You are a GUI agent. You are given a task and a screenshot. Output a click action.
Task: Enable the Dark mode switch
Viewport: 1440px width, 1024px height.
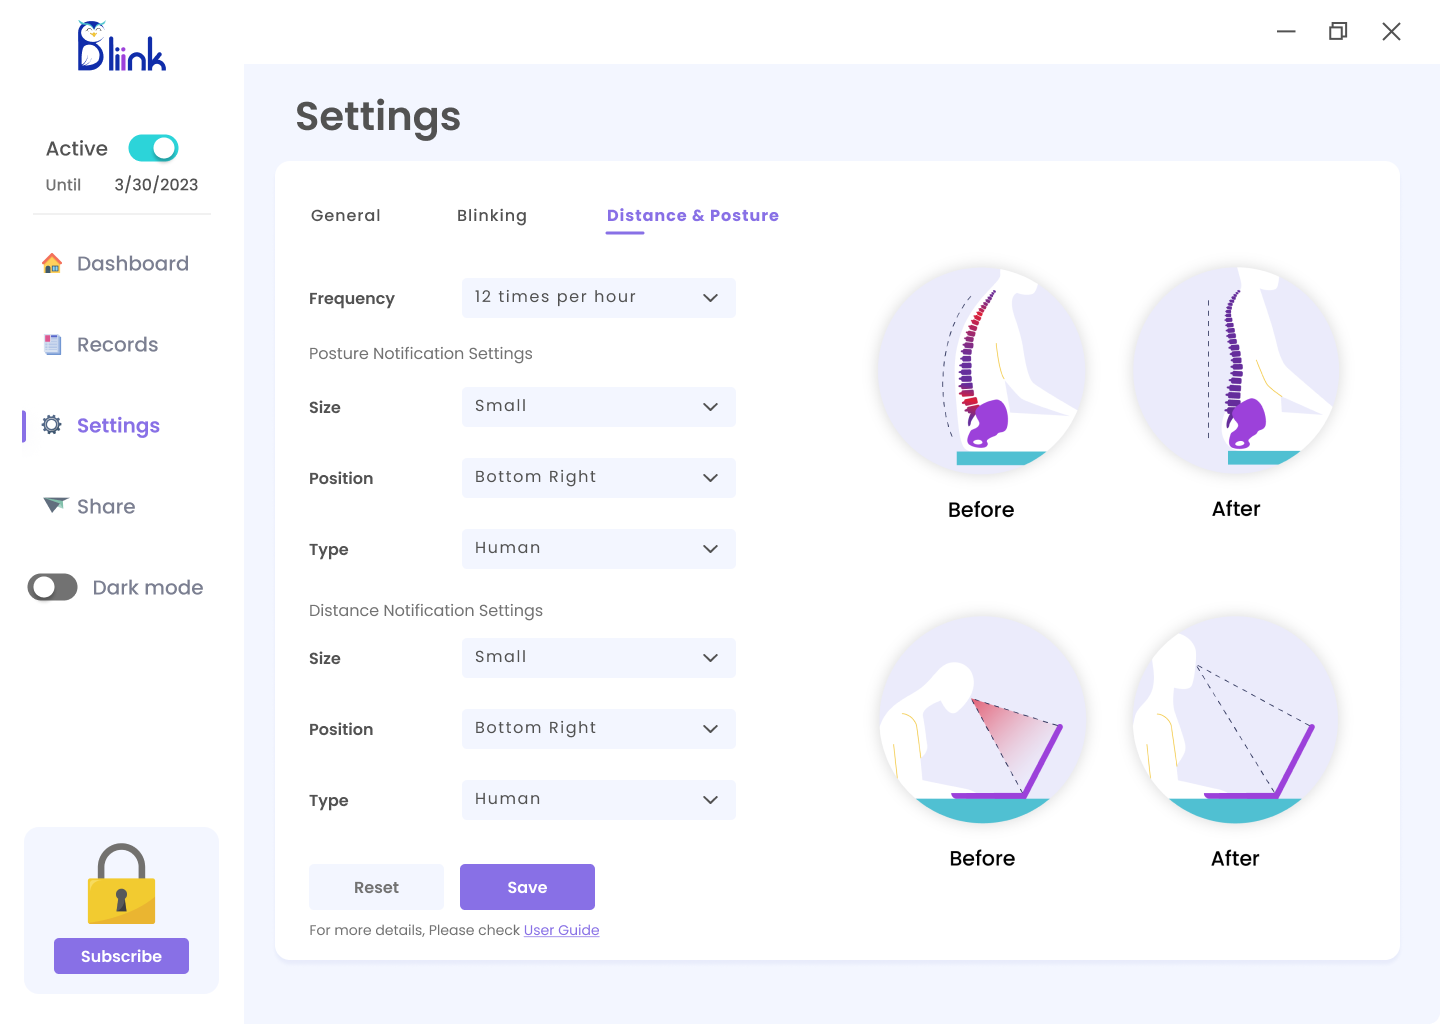pos(53,587)
